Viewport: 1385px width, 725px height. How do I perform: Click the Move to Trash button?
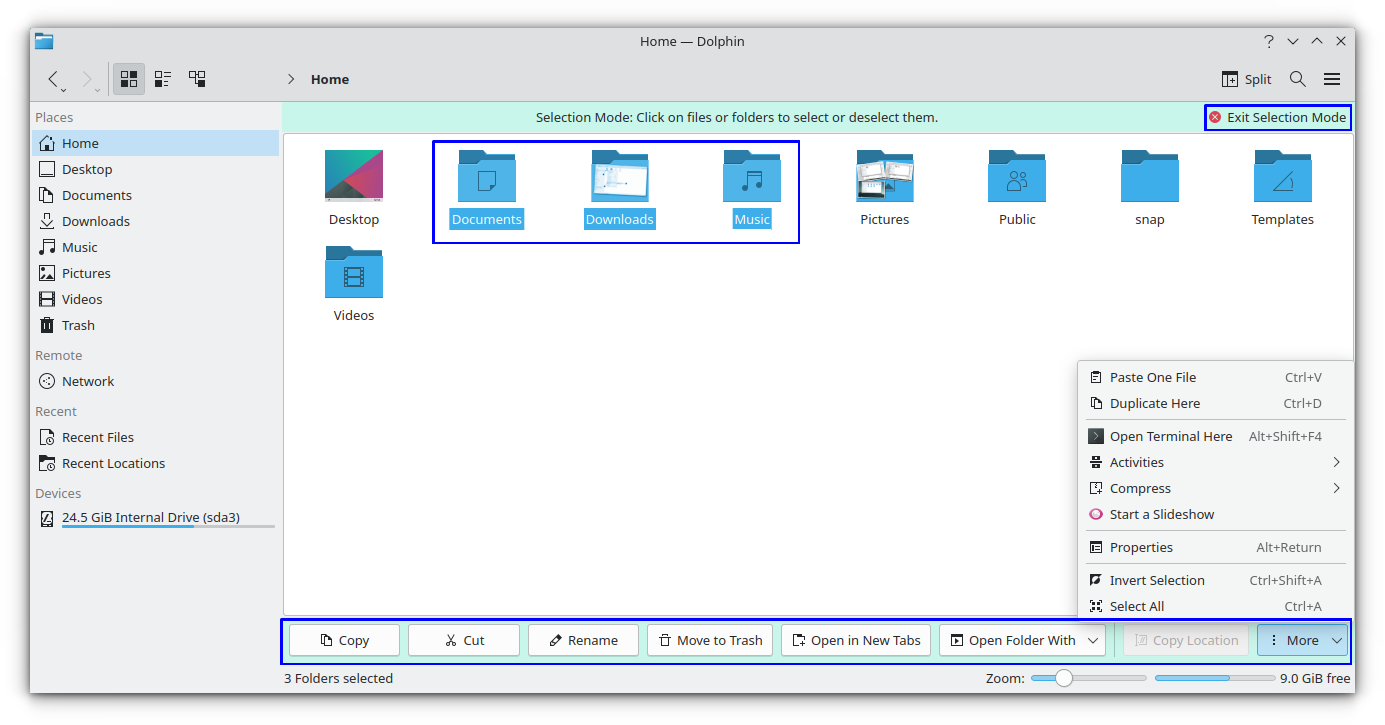(710, 640)
